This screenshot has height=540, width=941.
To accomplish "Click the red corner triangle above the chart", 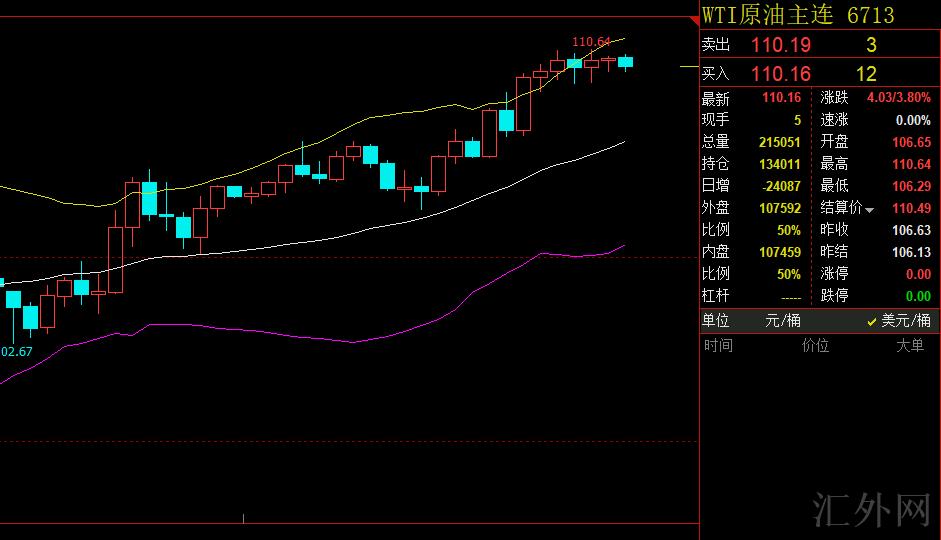I will pos(694,17).
